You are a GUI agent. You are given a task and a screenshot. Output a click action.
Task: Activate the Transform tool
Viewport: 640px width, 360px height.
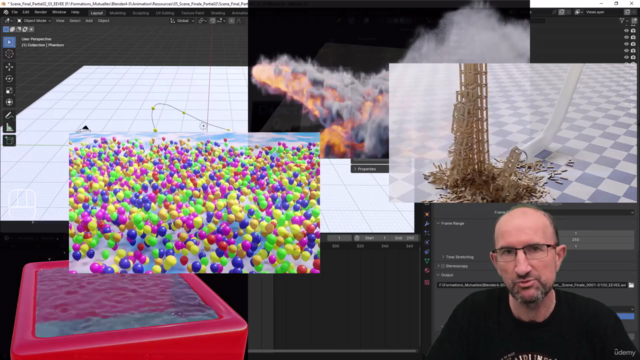coord(9,102)
